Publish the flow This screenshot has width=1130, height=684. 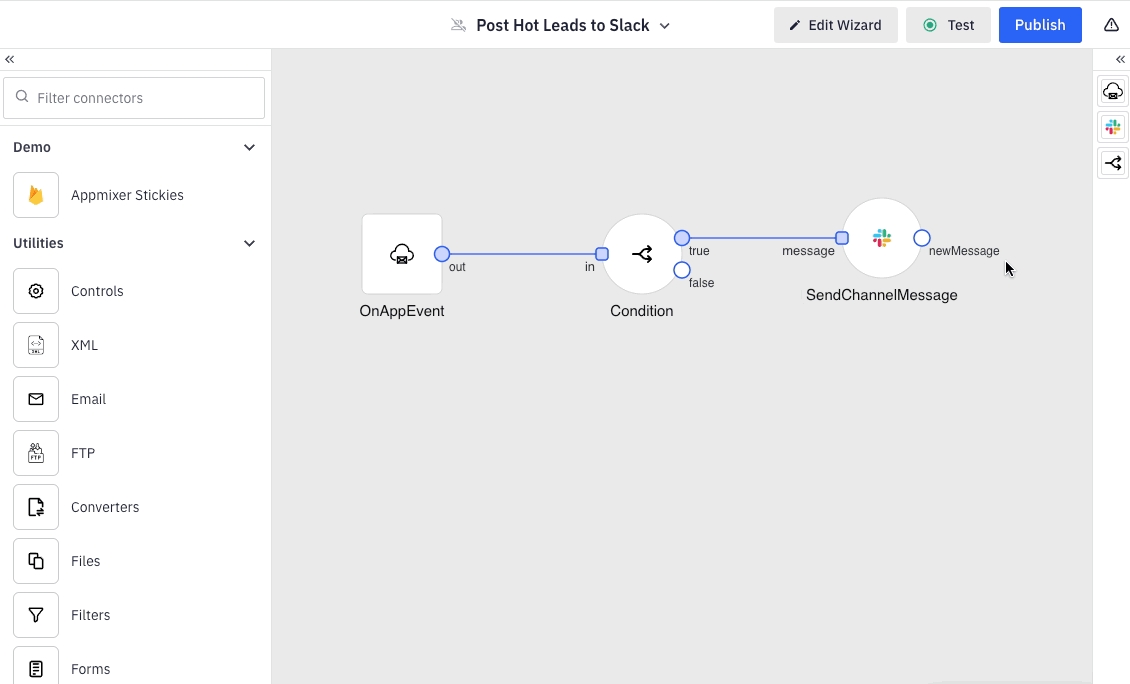1039,25
